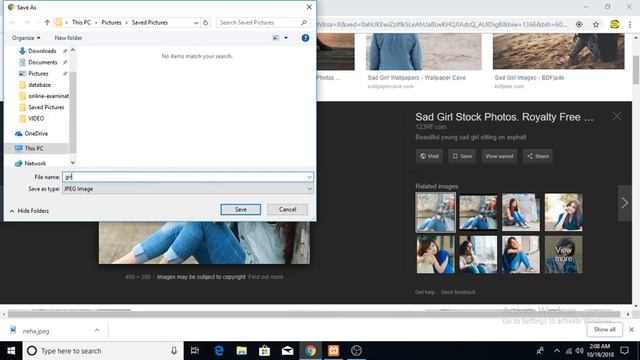Click Share button in Chrome image panel
This screenshot has width=640, height=360.
click(538, 156)
